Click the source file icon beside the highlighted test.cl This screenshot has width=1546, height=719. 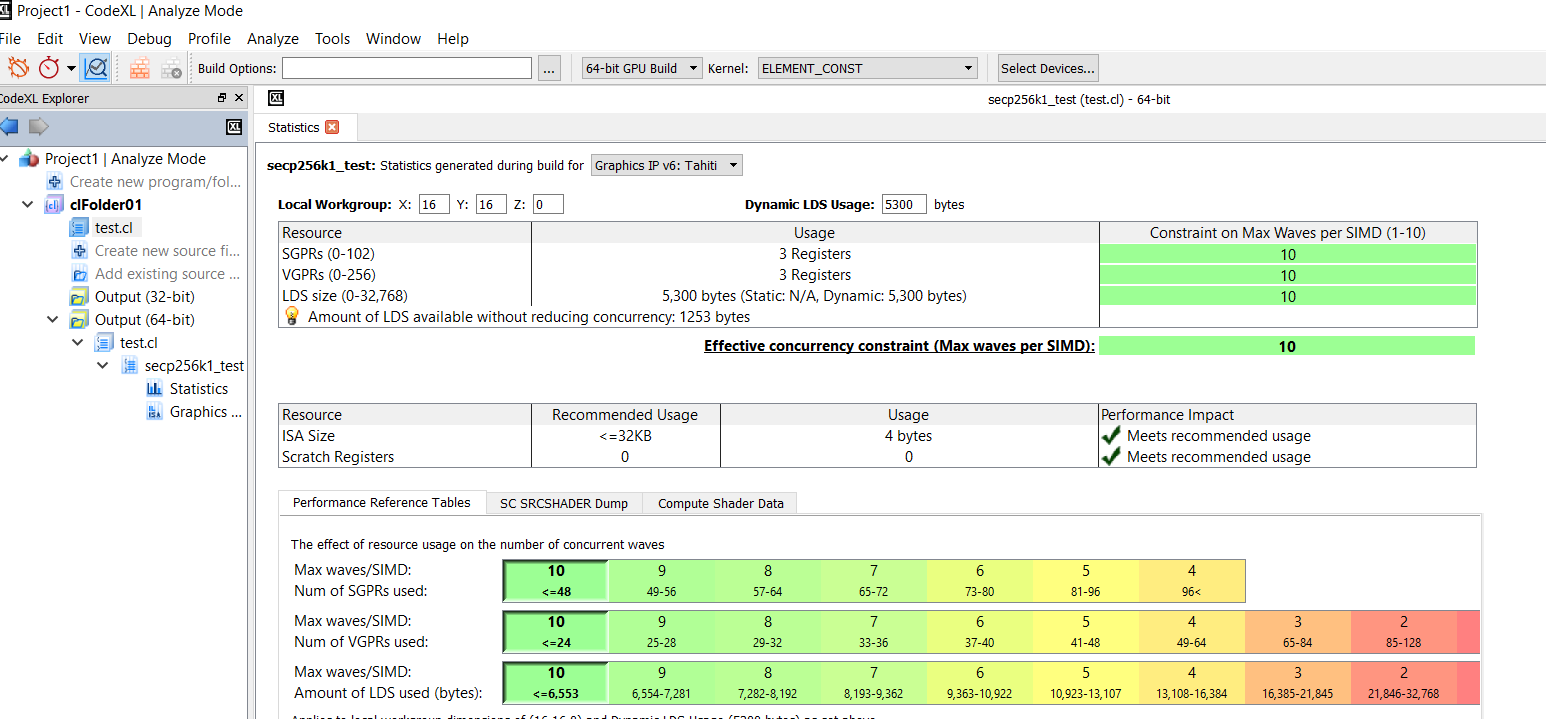click(x=79, y=228)
